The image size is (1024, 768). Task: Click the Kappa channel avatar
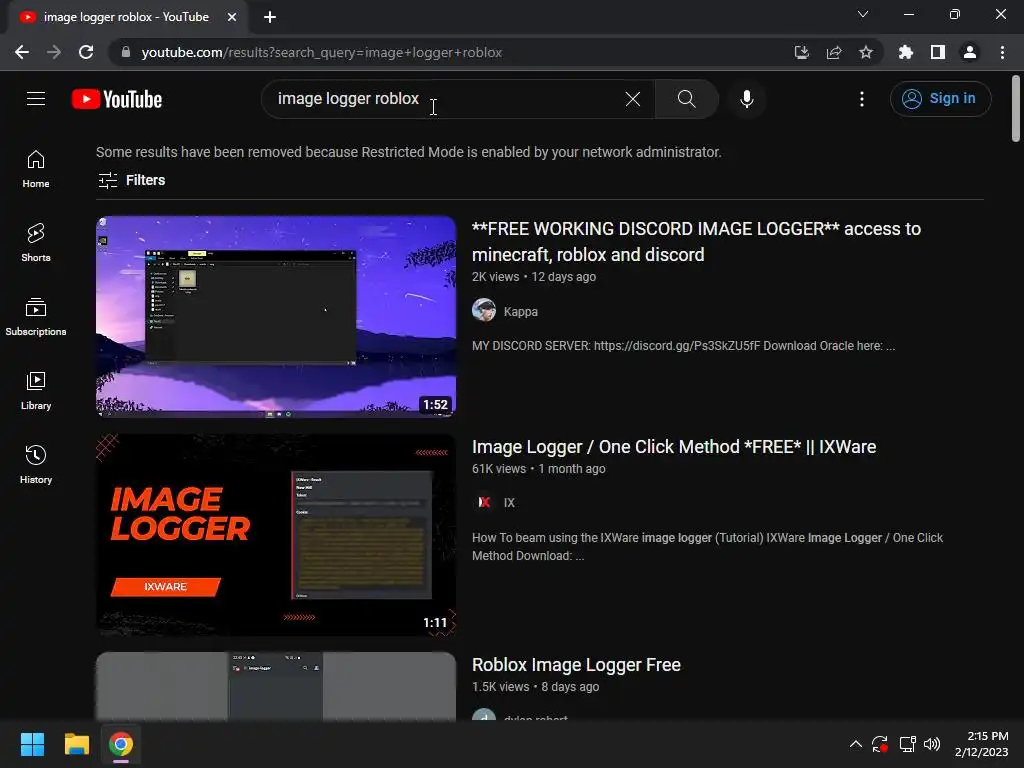tap(484, 310)
